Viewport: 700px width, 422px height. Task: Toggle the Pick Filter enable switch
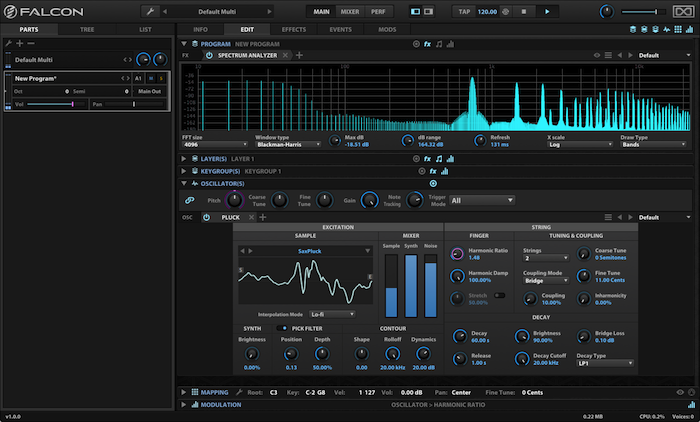283,328
